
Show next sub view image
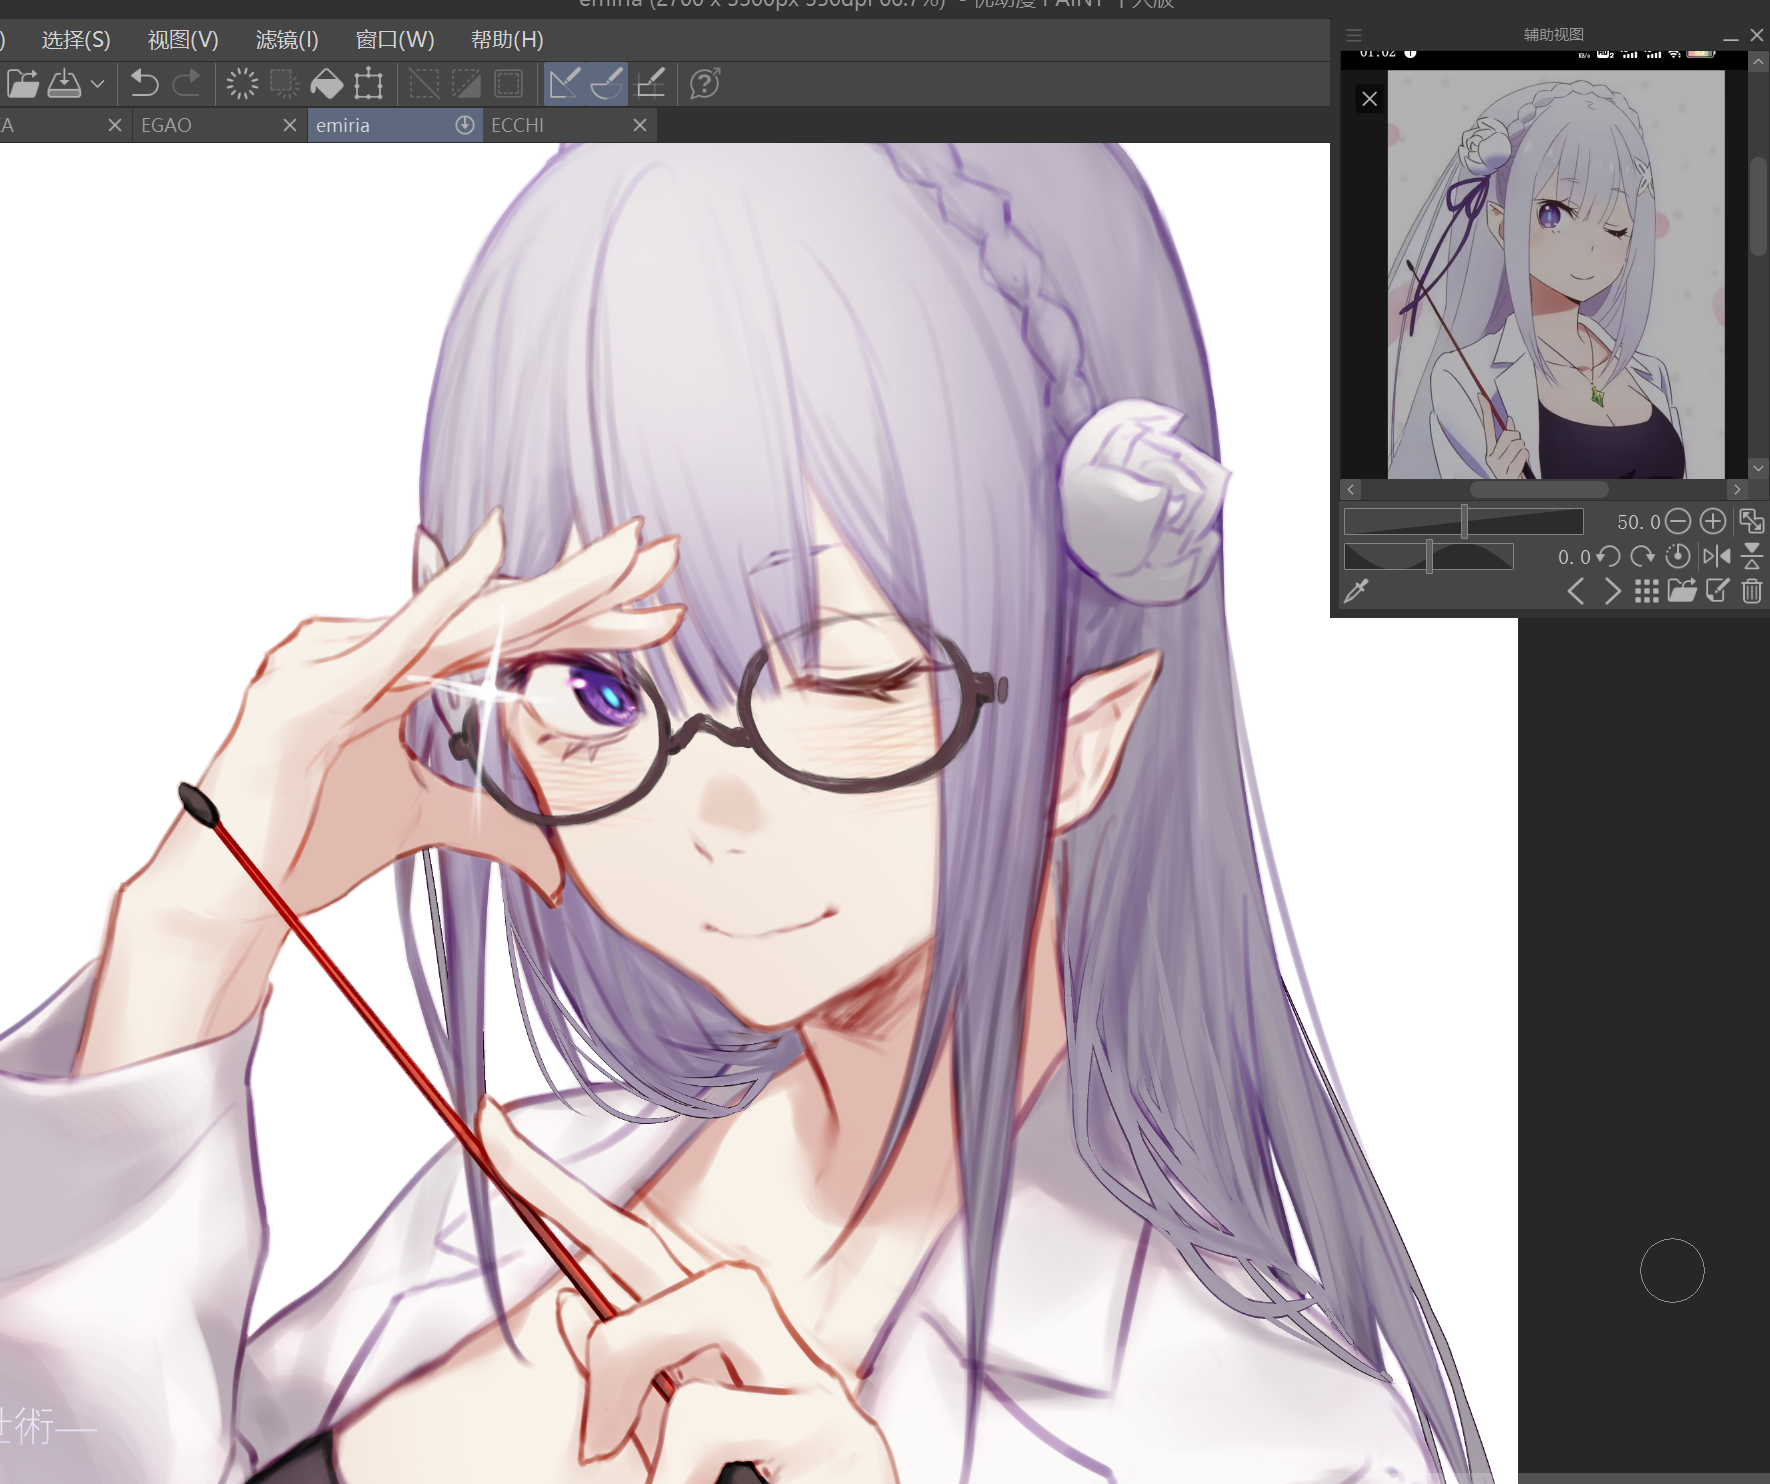pyautogui.click(x=1612, y=591)
